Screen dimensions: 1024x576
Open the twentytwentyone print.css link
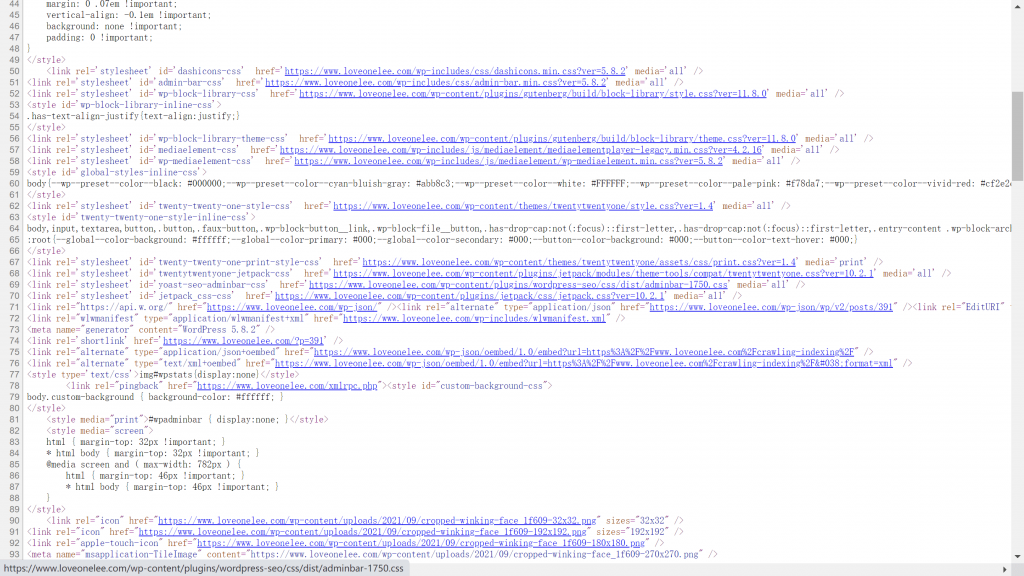coord(579,262)
